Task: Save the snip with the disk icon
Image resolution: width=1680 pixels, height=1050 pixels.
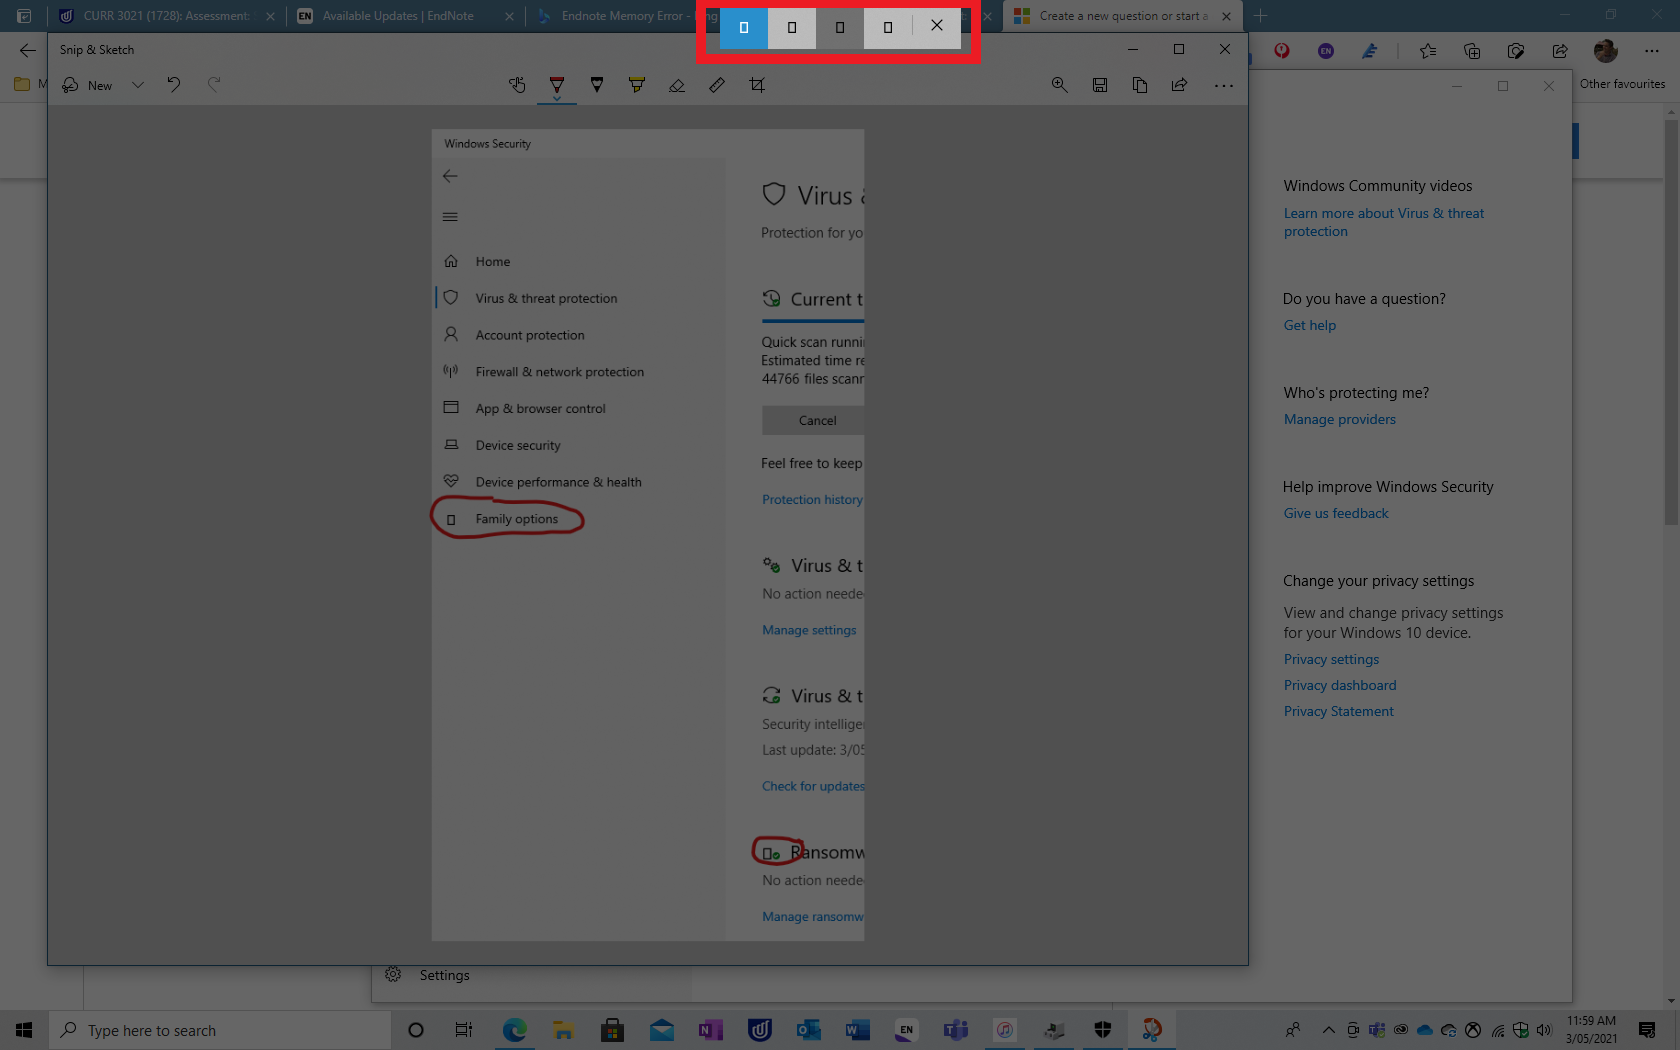Action: [1100, 85]
